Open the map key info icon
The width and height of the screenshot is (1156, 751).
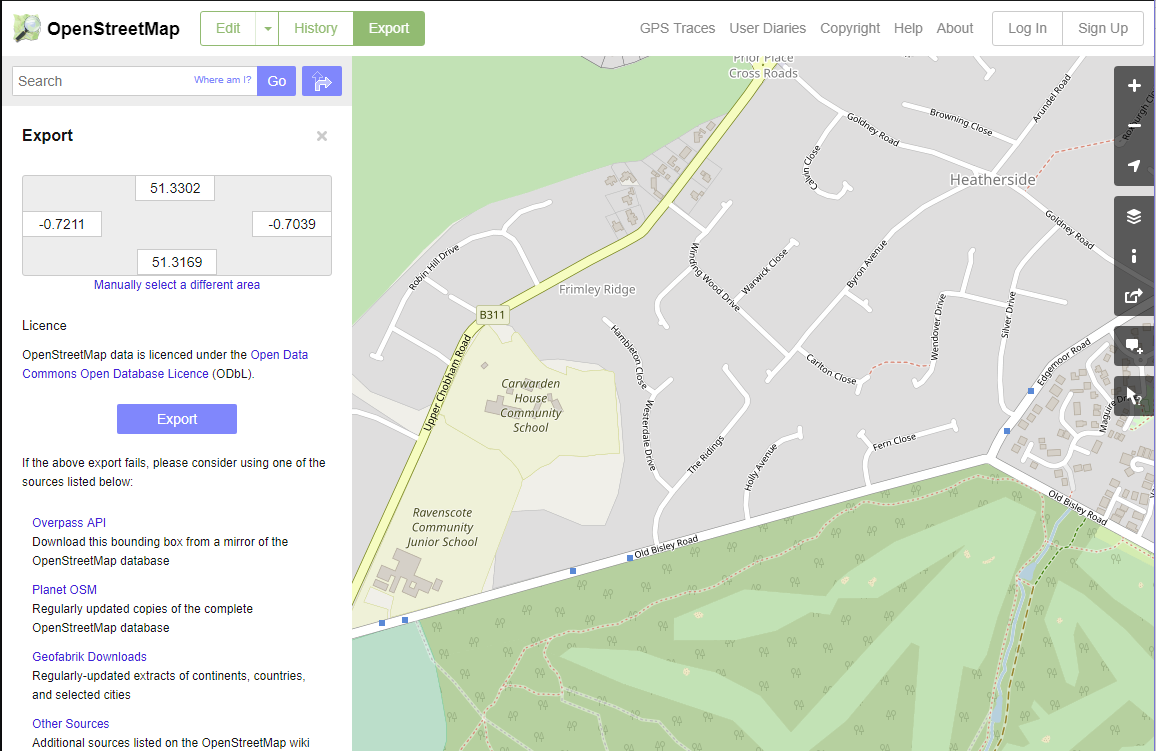point(1134,256)
